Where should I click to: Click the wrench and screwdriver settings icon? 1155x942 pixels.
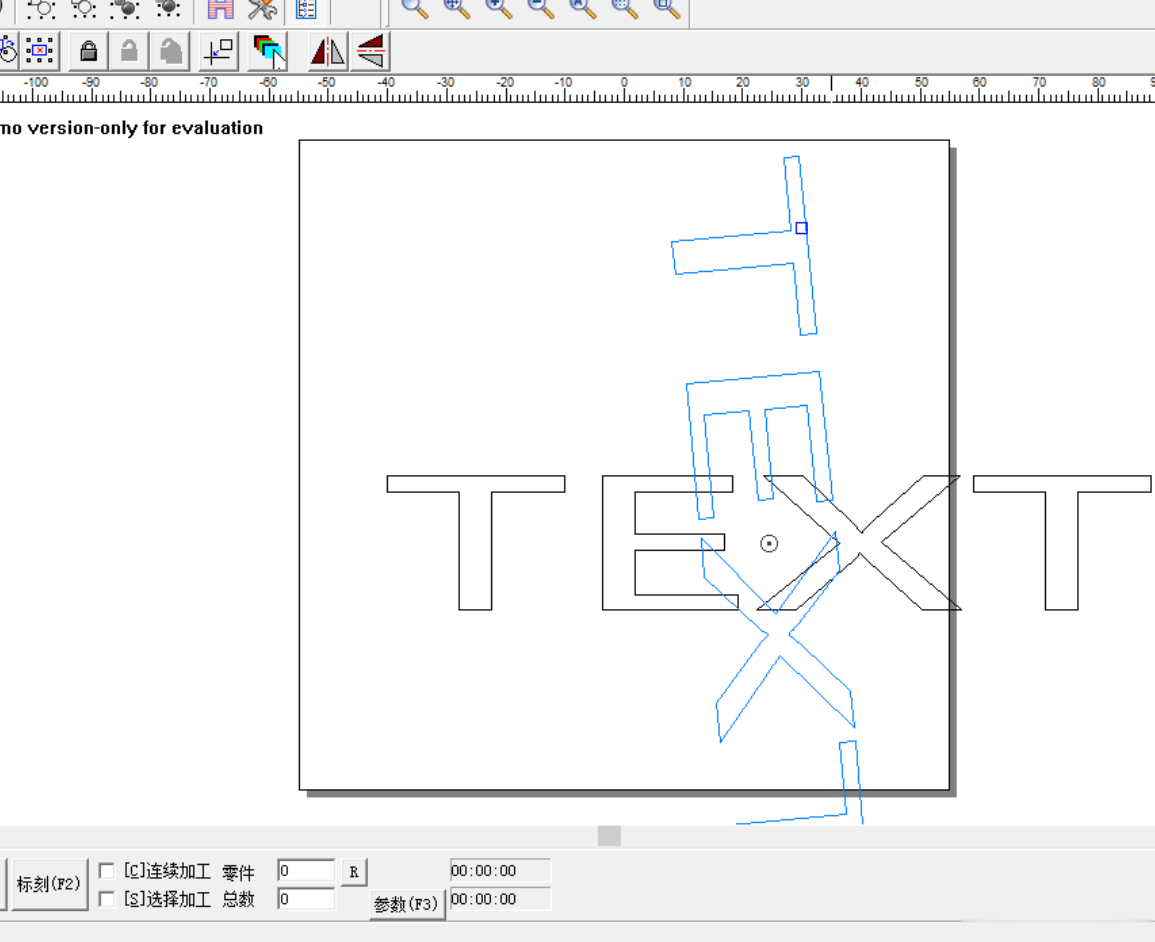tap(262, 9)
